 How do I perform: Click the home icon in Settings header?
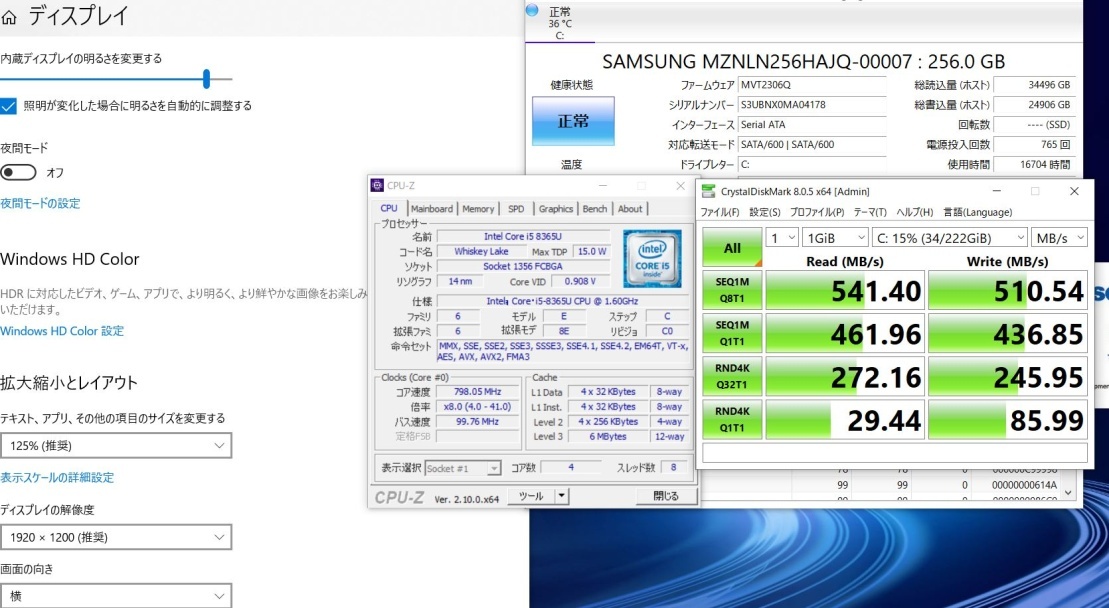(10, 17)
